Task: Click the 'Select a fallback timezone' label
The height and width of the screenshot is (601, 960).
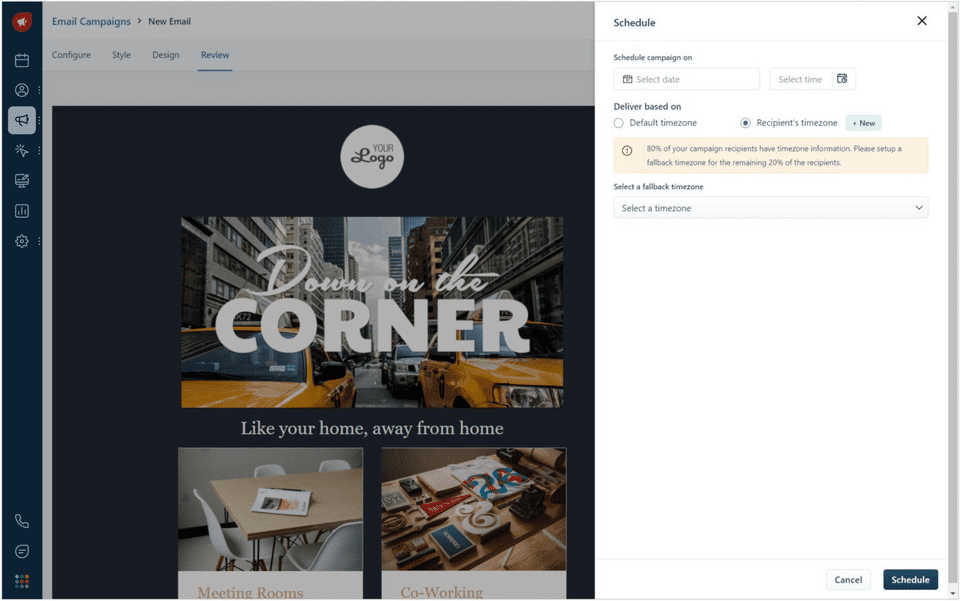Action: pos(658,187)
